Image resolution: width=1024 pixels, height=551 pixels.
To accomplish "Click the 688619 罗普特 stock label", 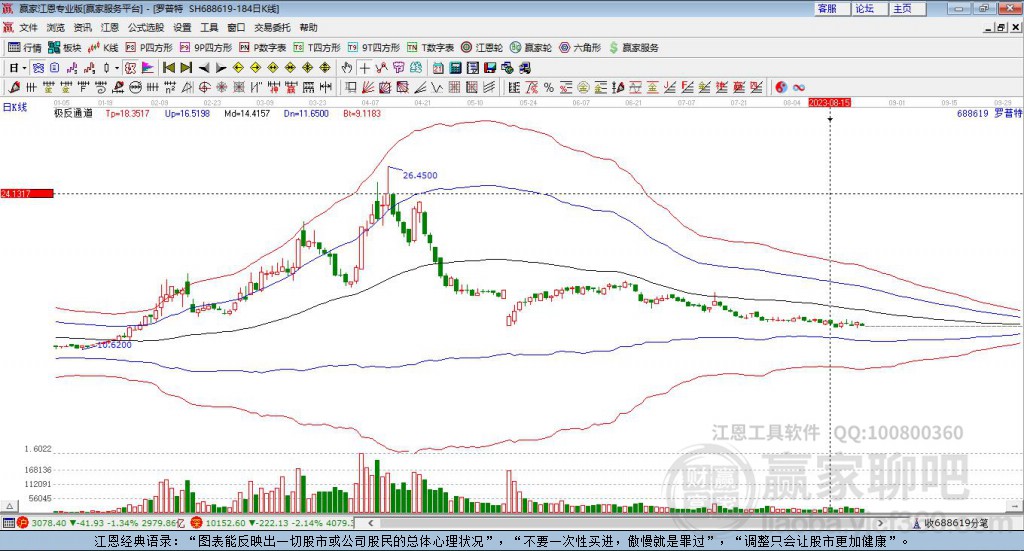I will point(989,113).
